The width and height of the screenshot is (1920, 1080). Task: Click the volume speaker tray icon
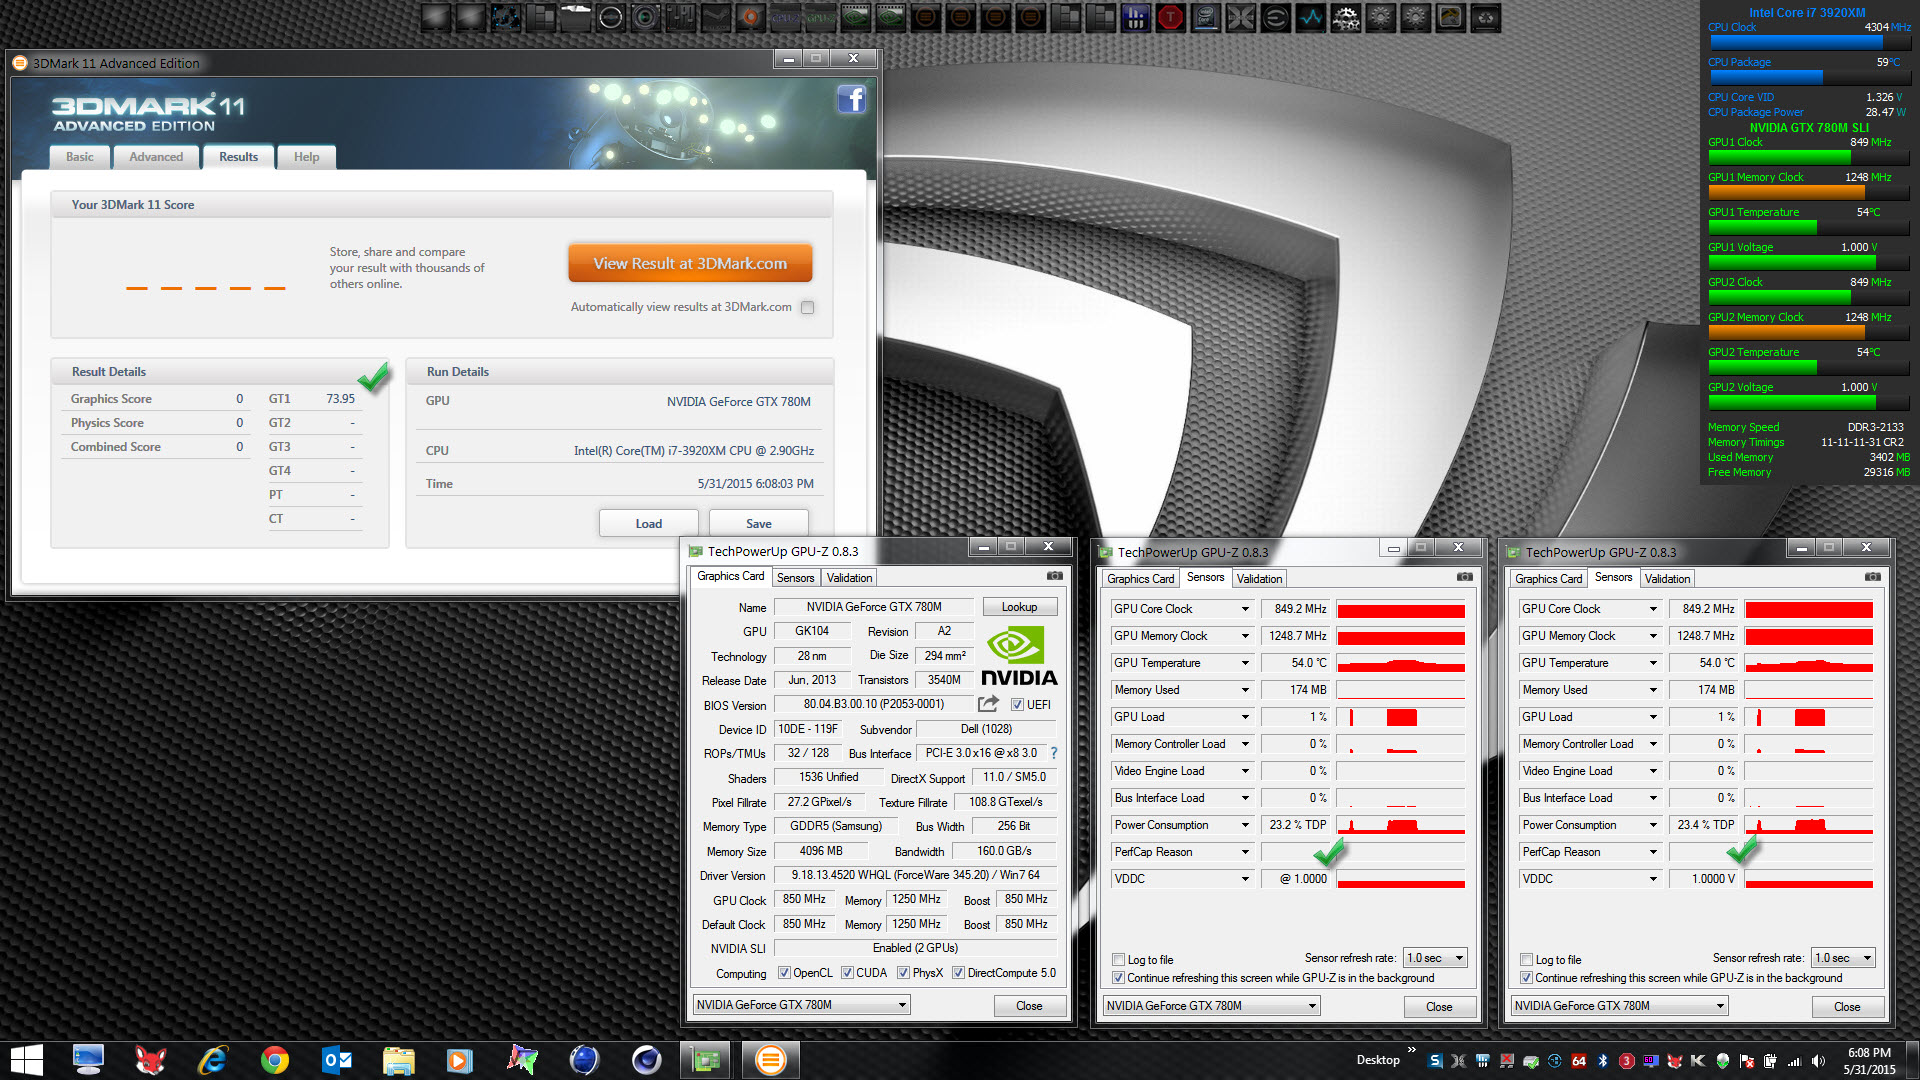pos(1818,1061)
